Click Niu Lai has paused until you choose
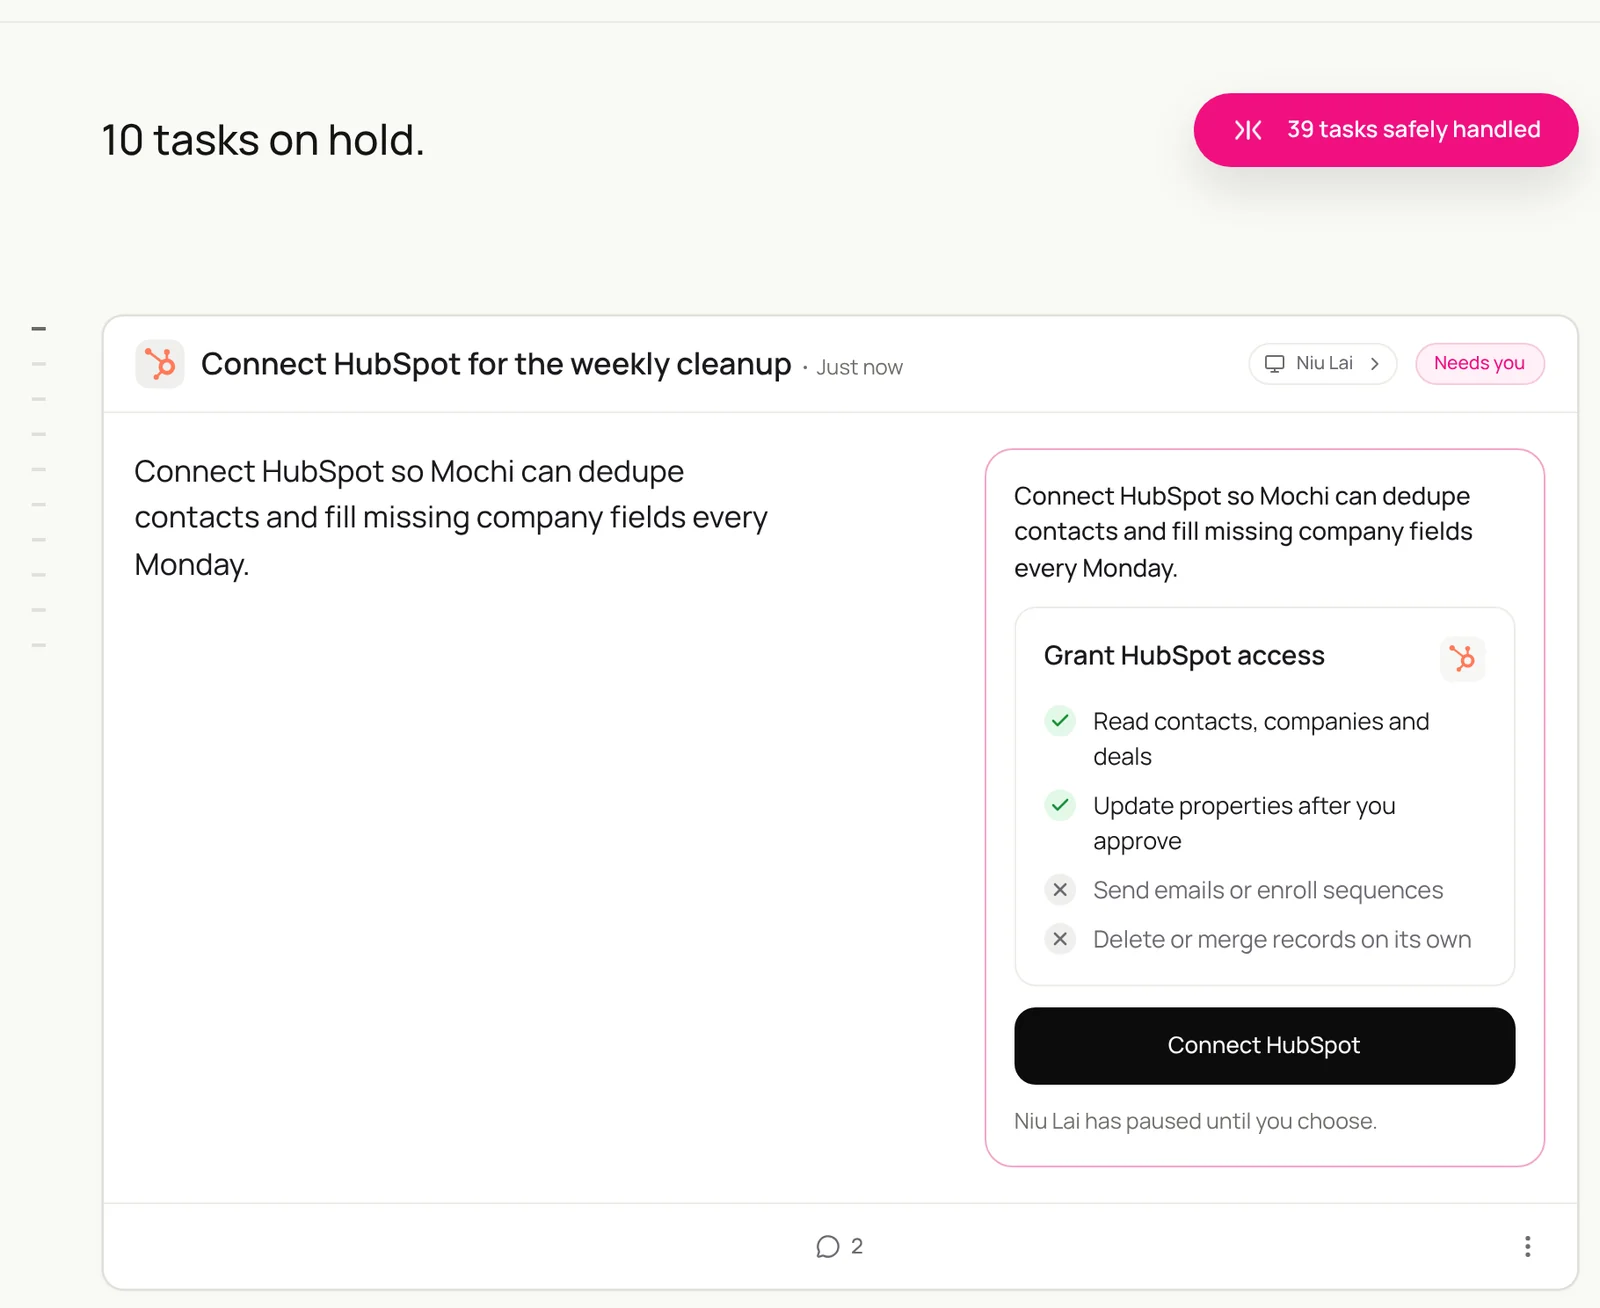 1195,1121
